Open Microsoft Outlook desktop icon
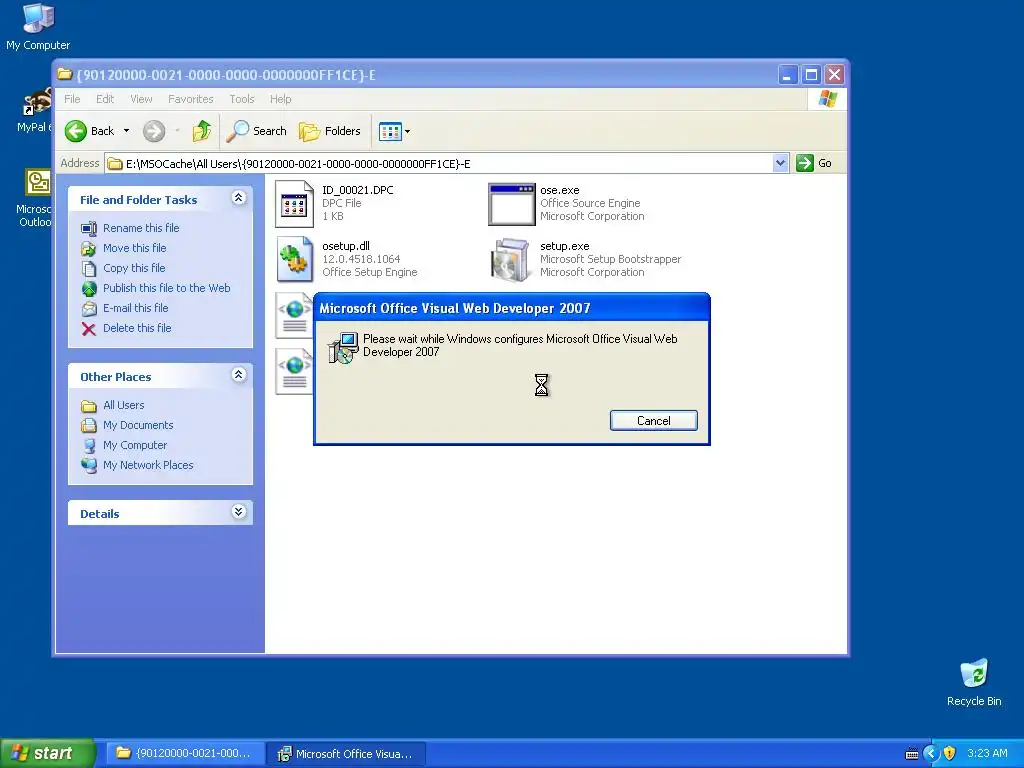Viewport: 1024px width, 768px height. click(36, 199)
